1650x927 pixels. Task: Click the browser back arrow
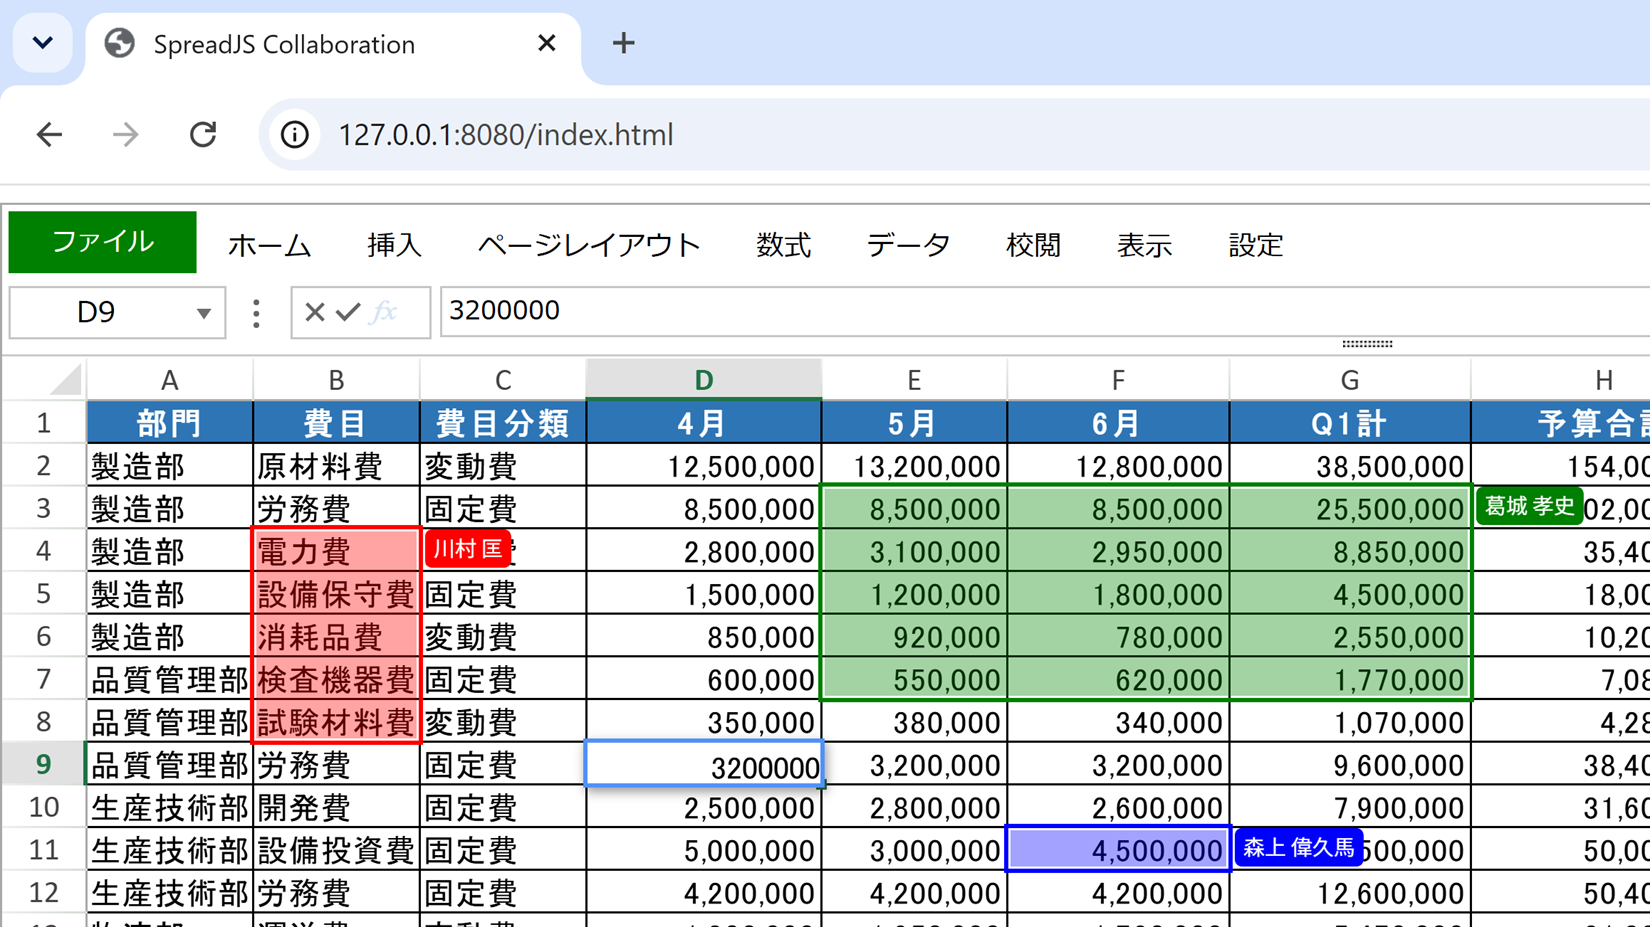49,134
